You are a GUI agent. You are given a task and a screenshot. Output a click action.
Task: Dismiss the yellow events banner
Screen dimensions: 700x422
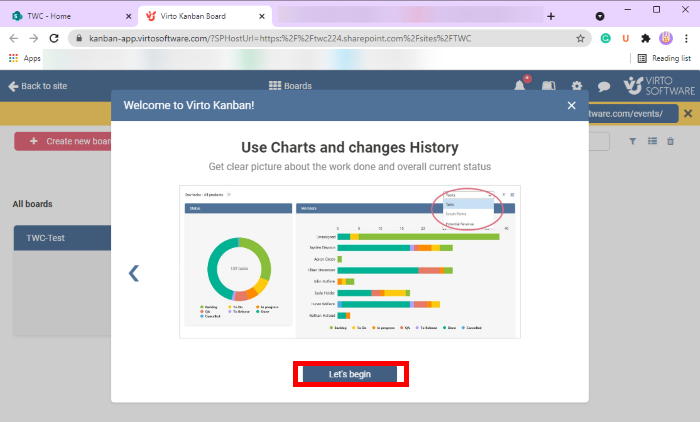click(688, 113)
